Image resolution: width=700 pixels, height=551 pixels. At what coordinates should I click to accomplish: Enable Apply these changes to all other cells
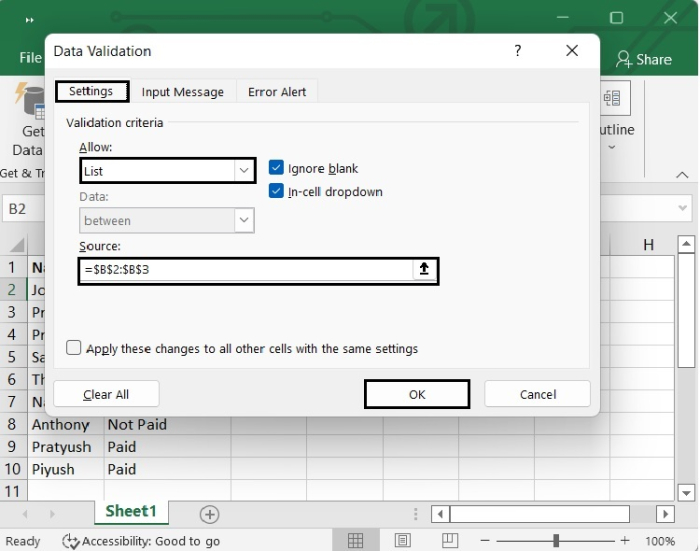tap(74, 348)
